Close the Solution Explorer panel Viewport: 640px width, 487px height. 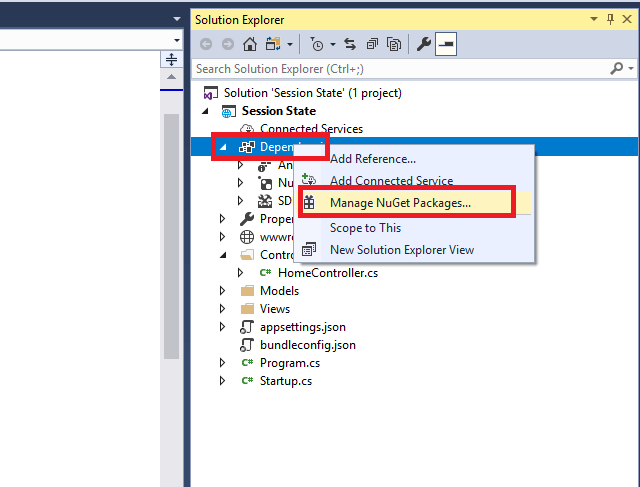tap(627, 19)
